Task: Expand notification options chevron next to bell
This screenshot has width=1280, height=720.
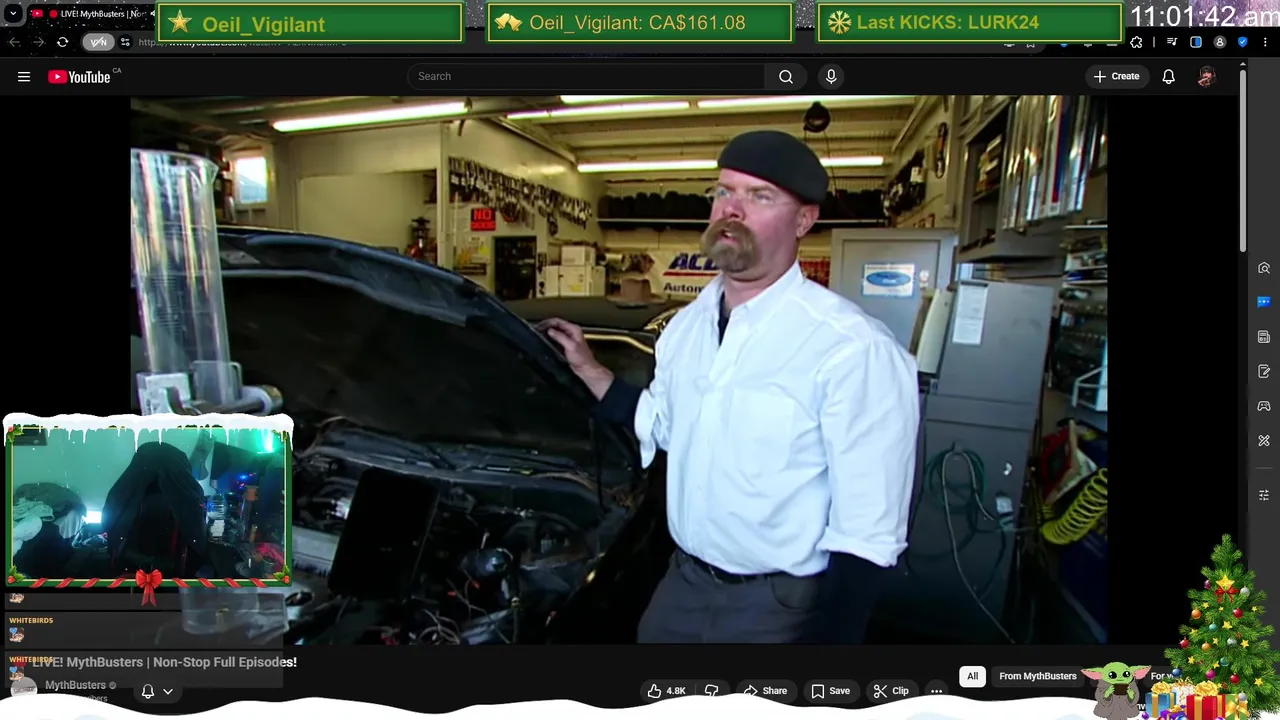Action: tap(168, 691)
